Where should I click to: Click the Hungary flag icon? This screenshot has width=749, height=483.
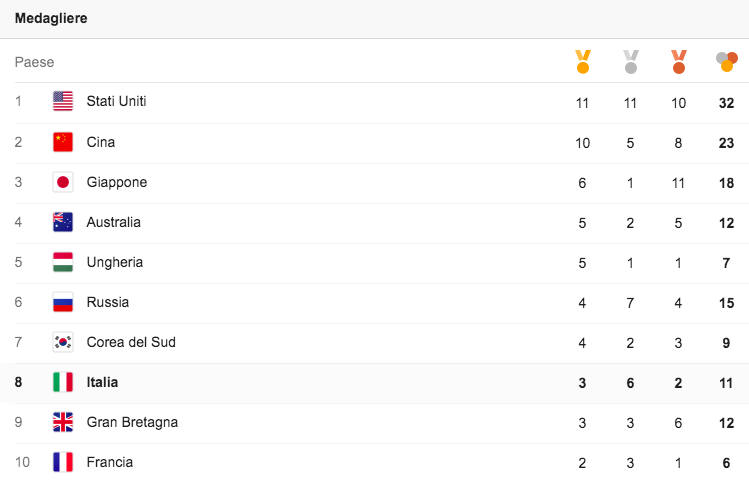tap(63, 262)
